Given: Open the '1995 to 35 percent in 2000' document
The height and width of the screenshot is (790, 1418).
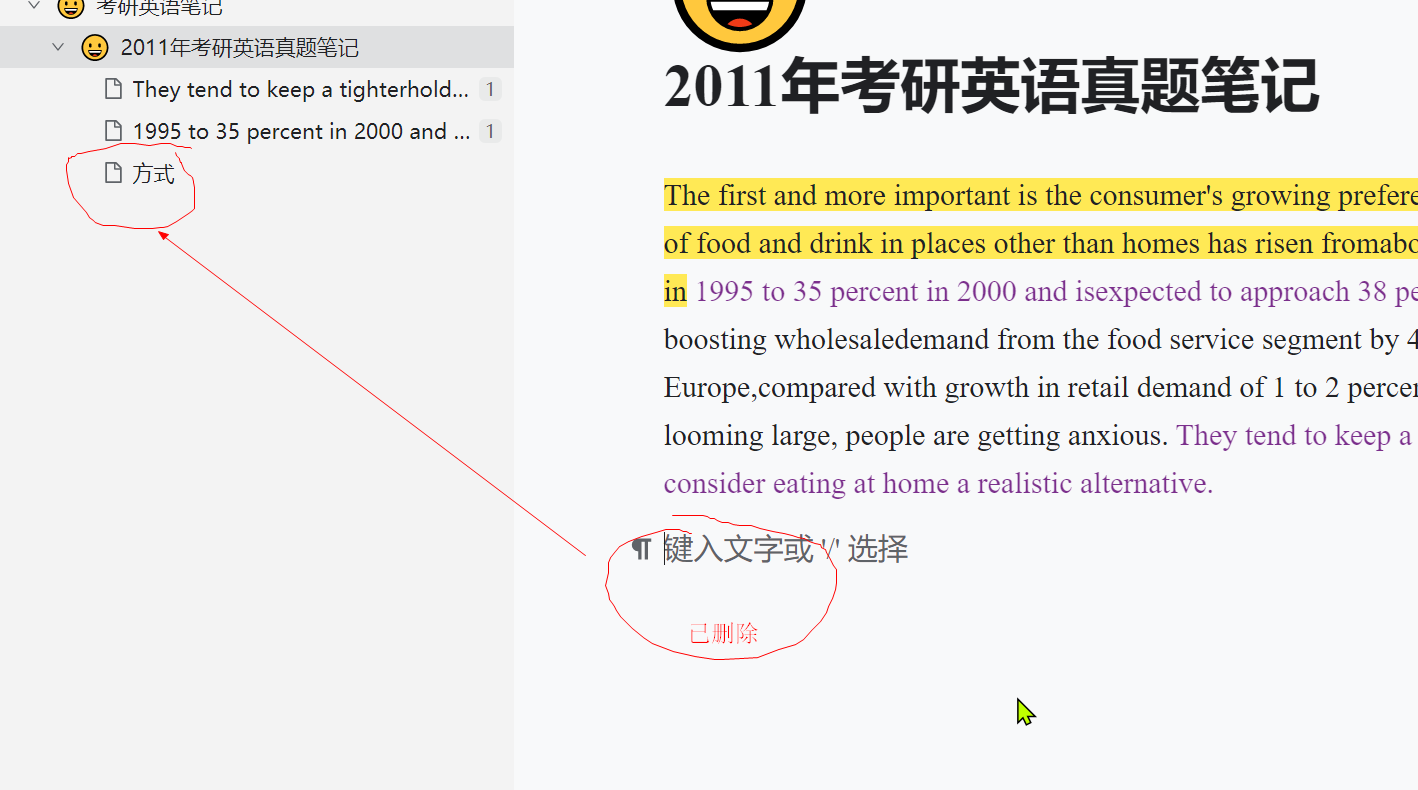Looking at the screenshot, I should [301, 131].
